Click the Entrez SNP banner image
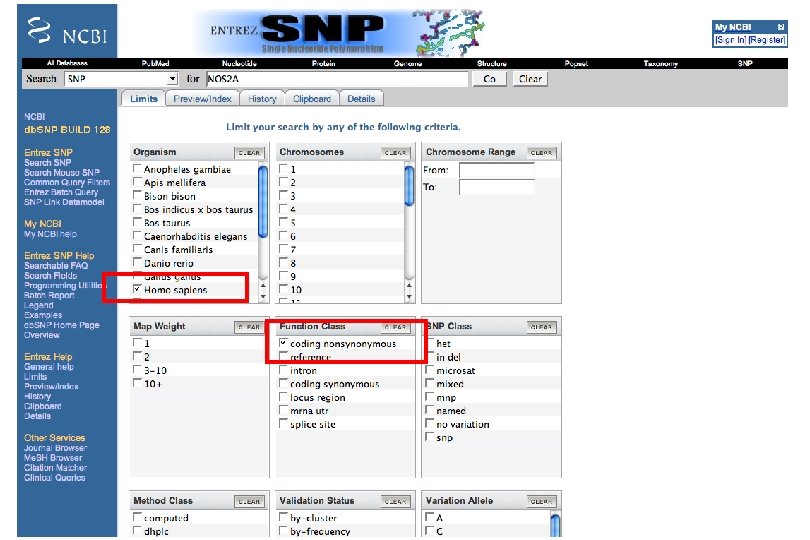The height and width of the screenshot is (540, 810). coord(341,32)
